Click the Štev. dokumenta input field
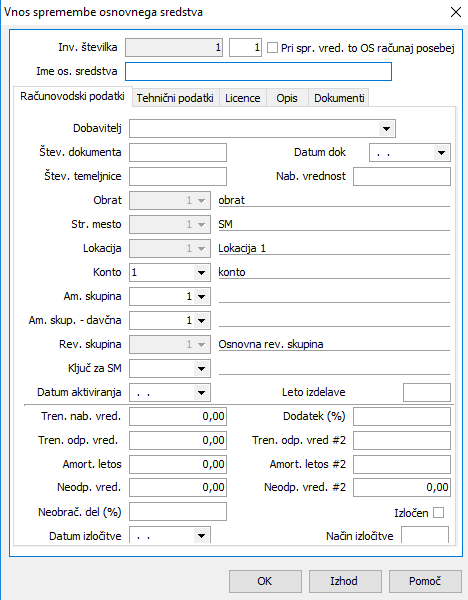This screenshot has width=468, height=600. (178, 153)
